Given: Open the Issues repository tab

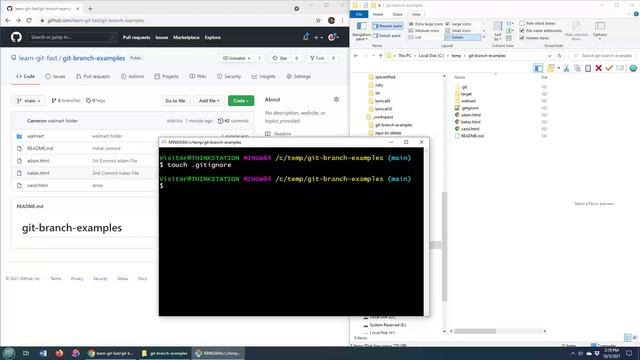Looking at the screenshot, I should point(55,76).
